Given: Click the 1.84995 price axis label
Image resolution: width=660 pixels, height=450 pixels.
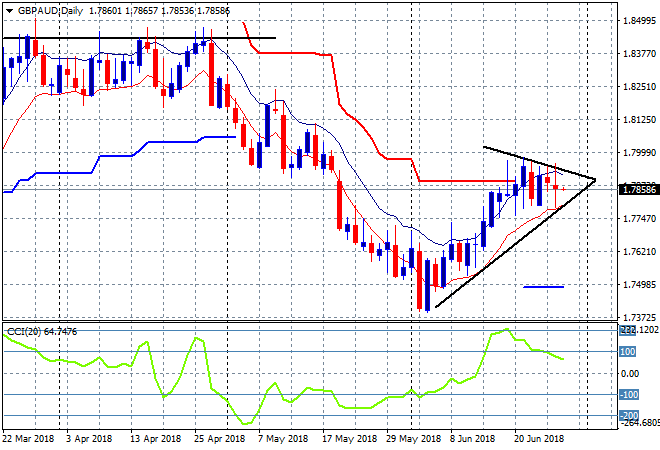Looking at the screenshot, I should coord(639,21).
